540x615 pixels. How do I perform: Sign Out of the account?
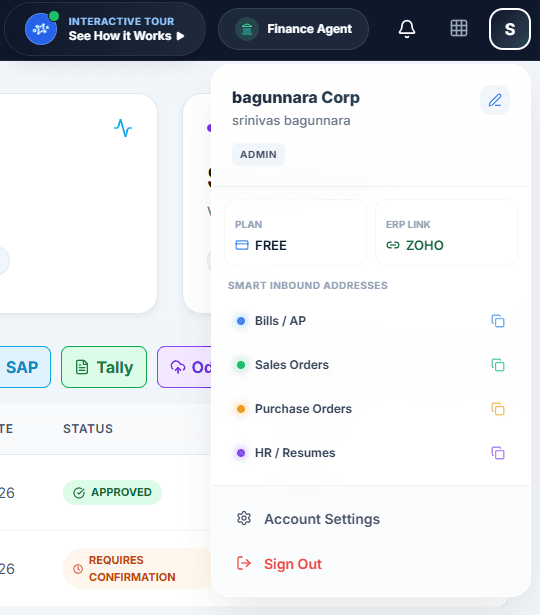point(371,564)
